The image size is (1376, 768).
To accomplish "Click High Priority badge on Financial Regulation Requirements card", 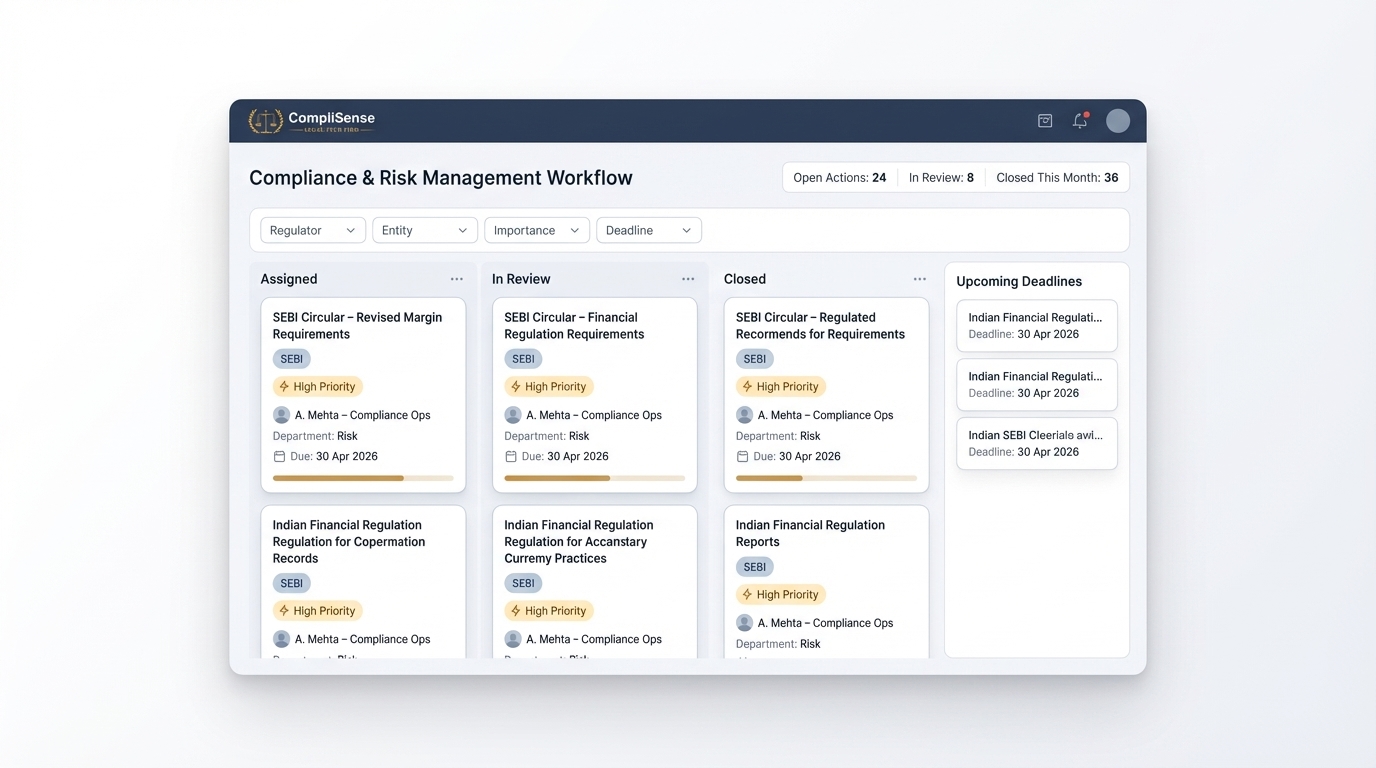I will pos(549,386).
